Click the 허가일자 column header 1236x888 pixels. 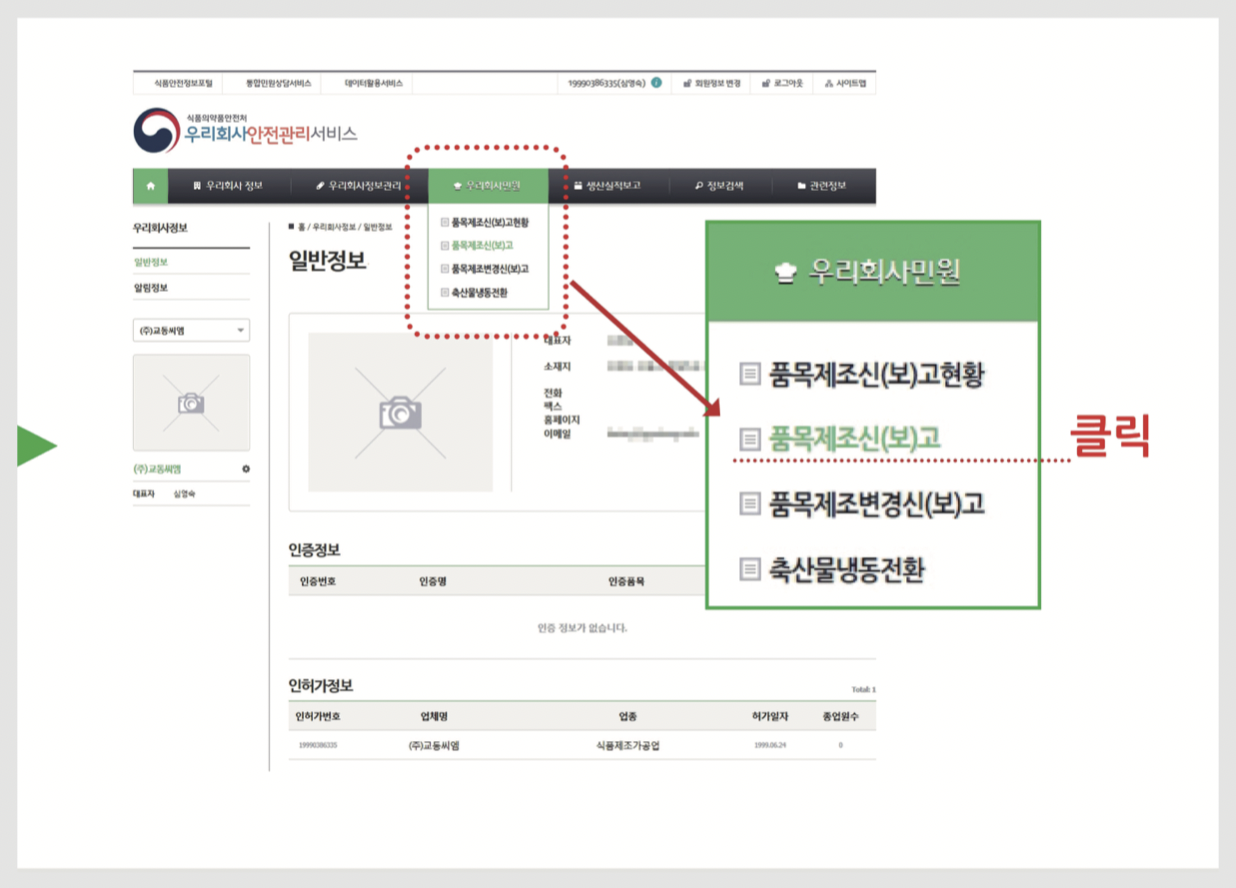click(770, 717)
